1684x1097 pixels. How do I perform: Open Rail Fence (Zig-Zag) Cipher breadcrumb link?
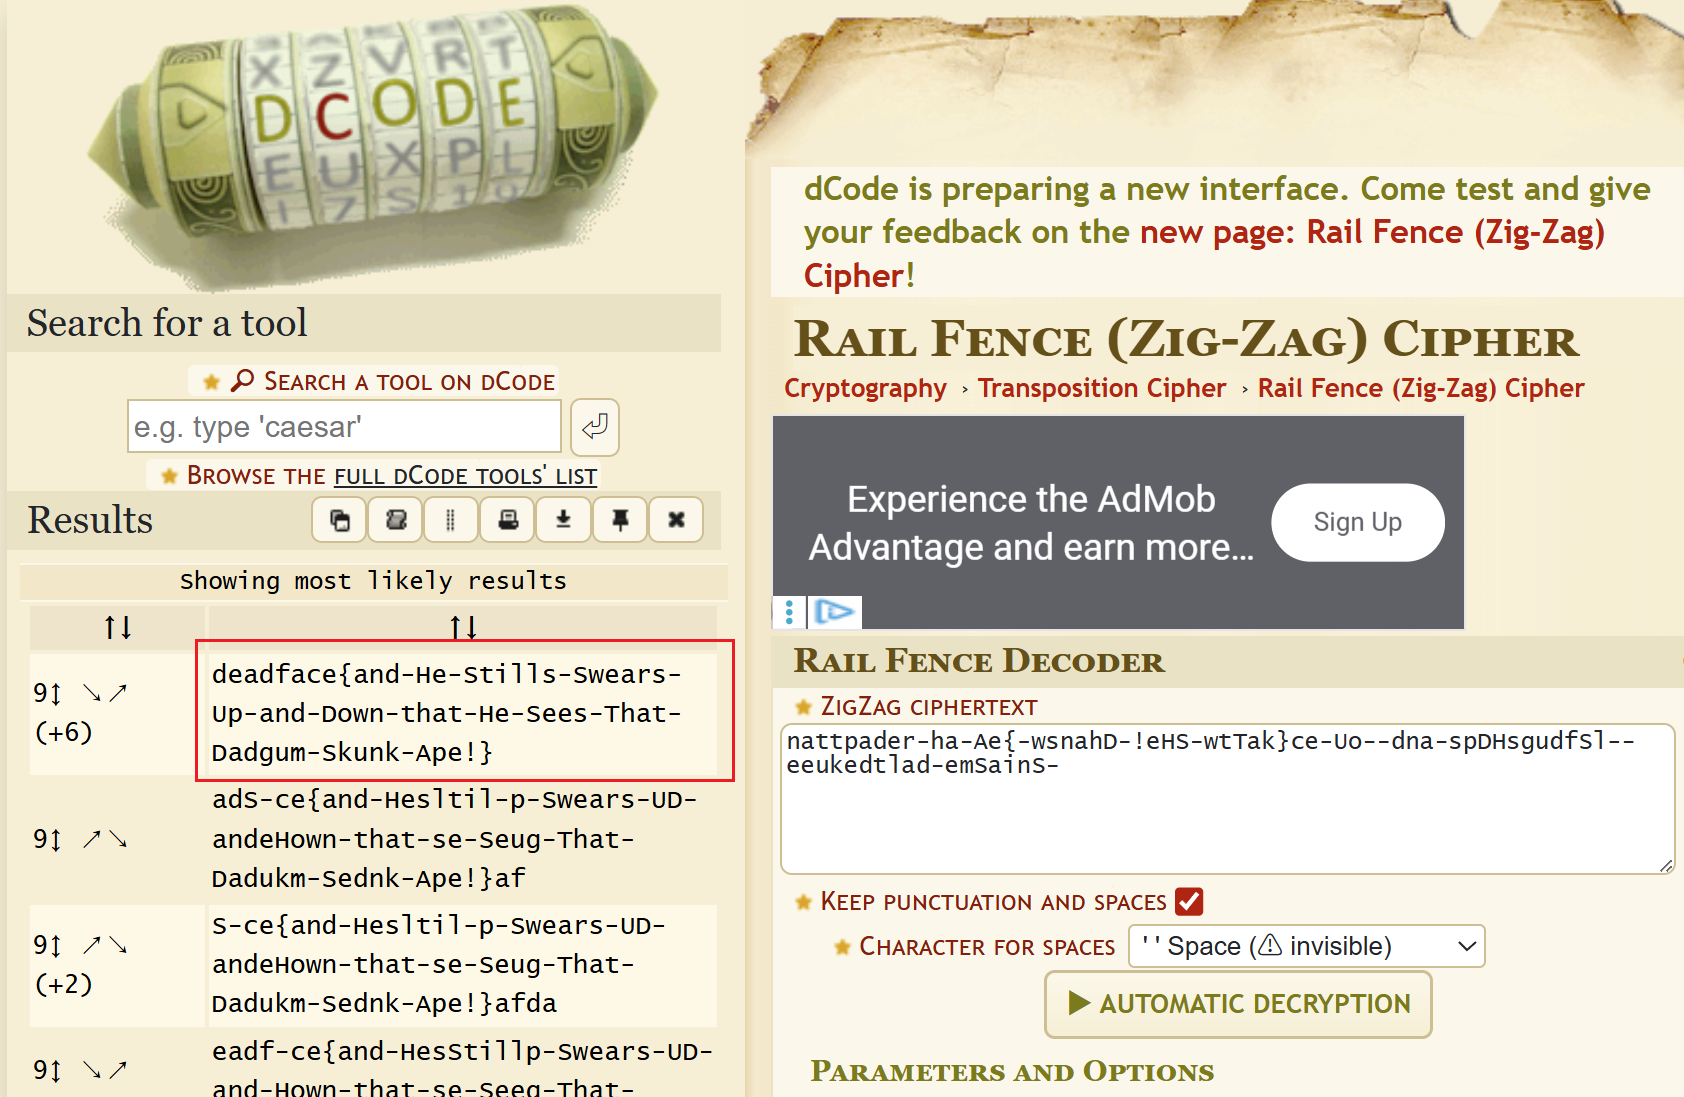coord(1420,388)
